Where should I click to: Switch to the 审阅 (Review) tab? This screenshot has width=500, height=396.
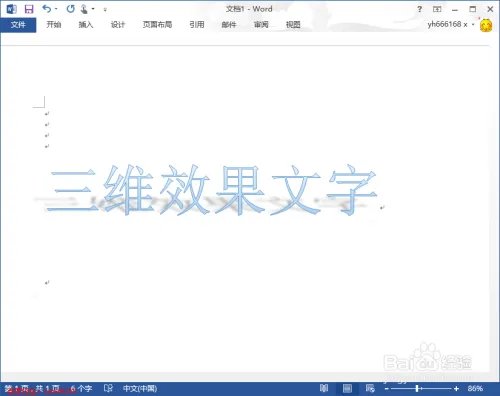click(x=261, y=25)
